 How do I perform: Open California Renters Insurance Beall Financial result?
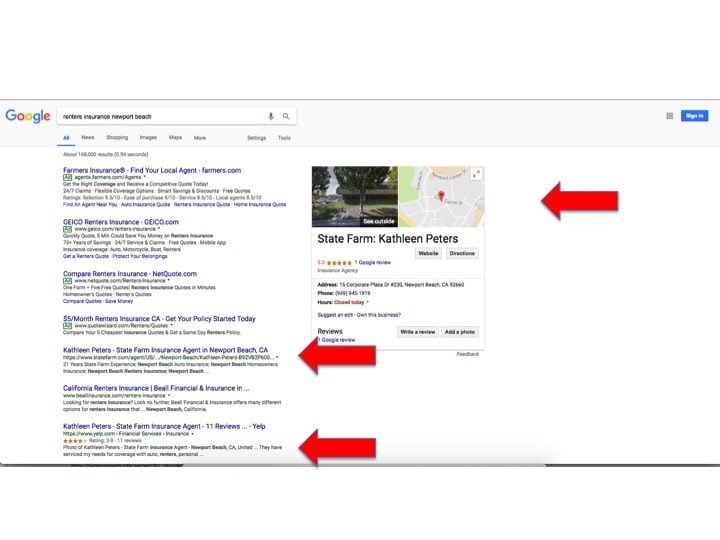[156, 388]
